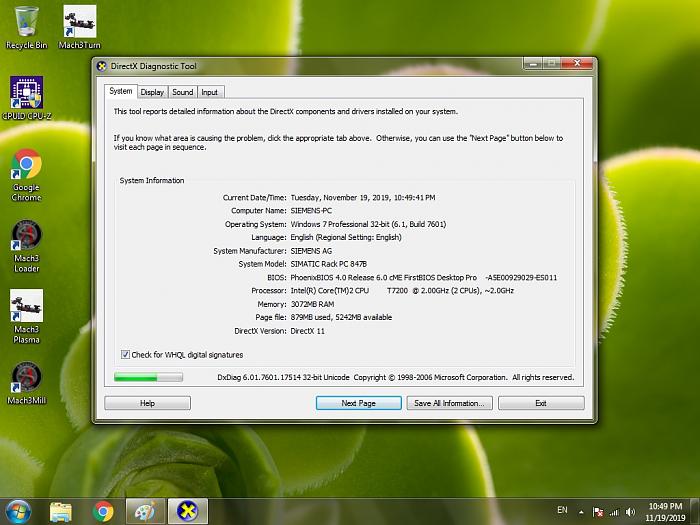Click the Intel Core 2 processor value
This screenshot has width=700, height=525.
pos(402,291)
